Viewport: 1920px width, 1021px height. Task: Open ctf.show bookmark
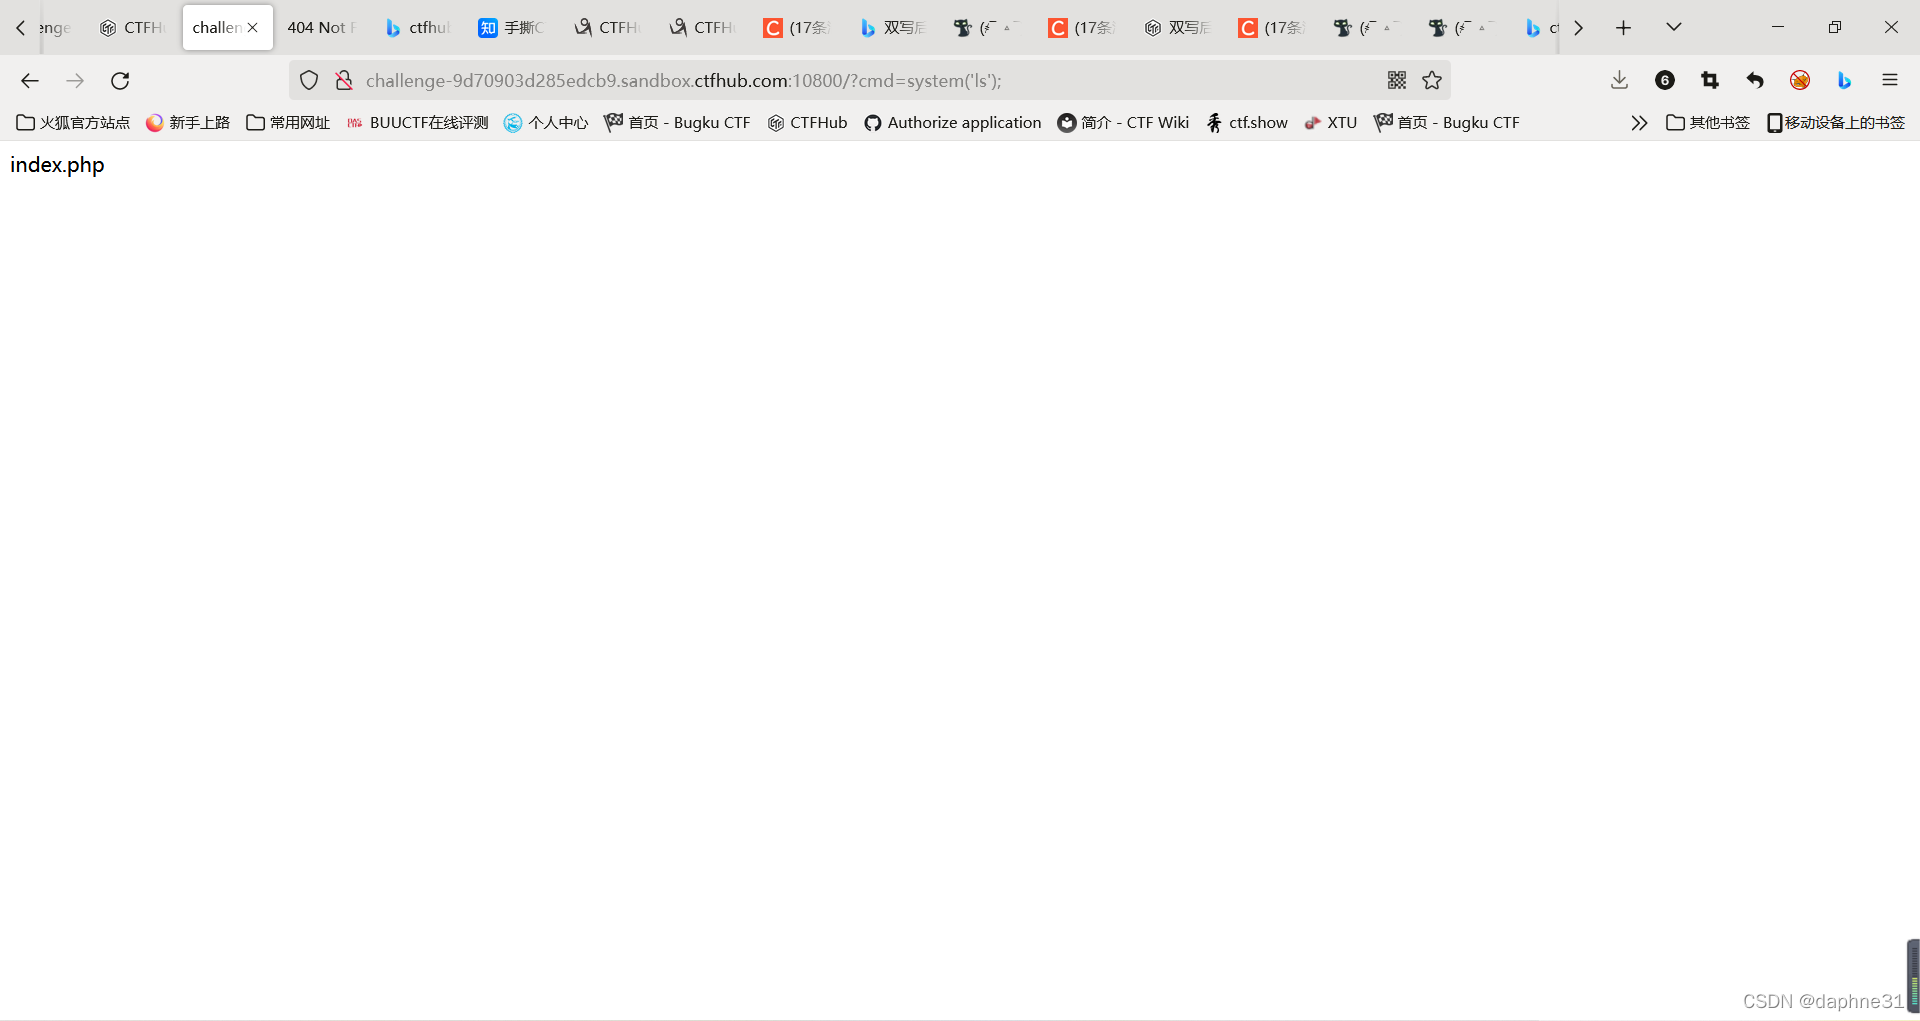1247,123
